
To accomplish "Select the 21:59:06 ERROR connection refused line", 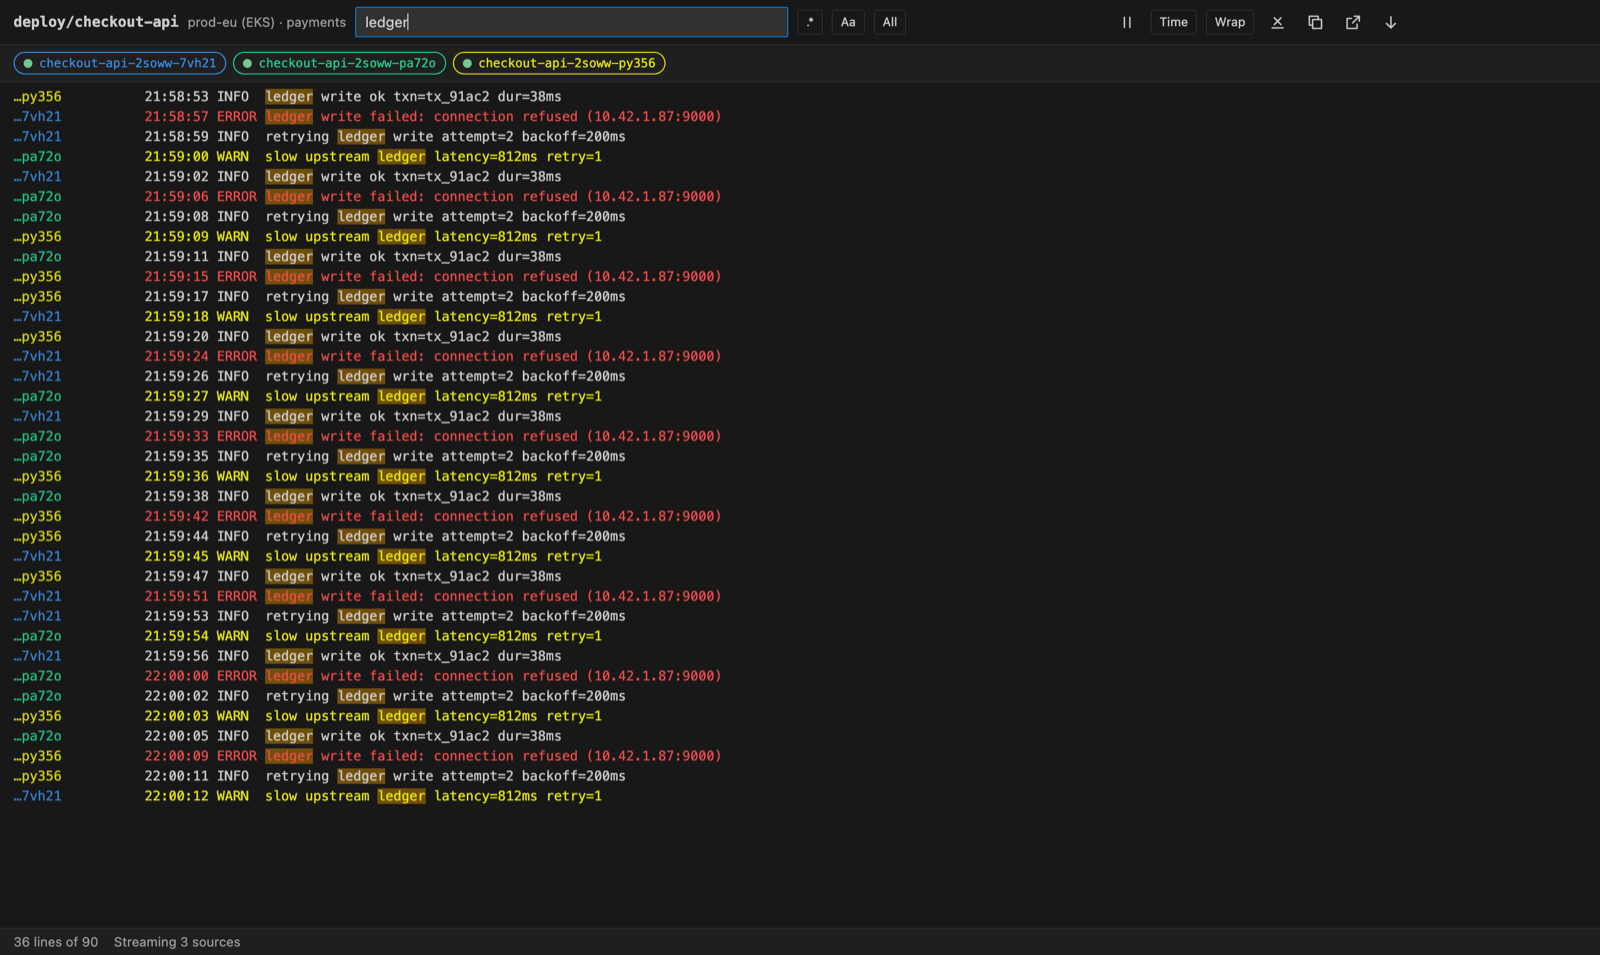I will [x=800, y=197].
